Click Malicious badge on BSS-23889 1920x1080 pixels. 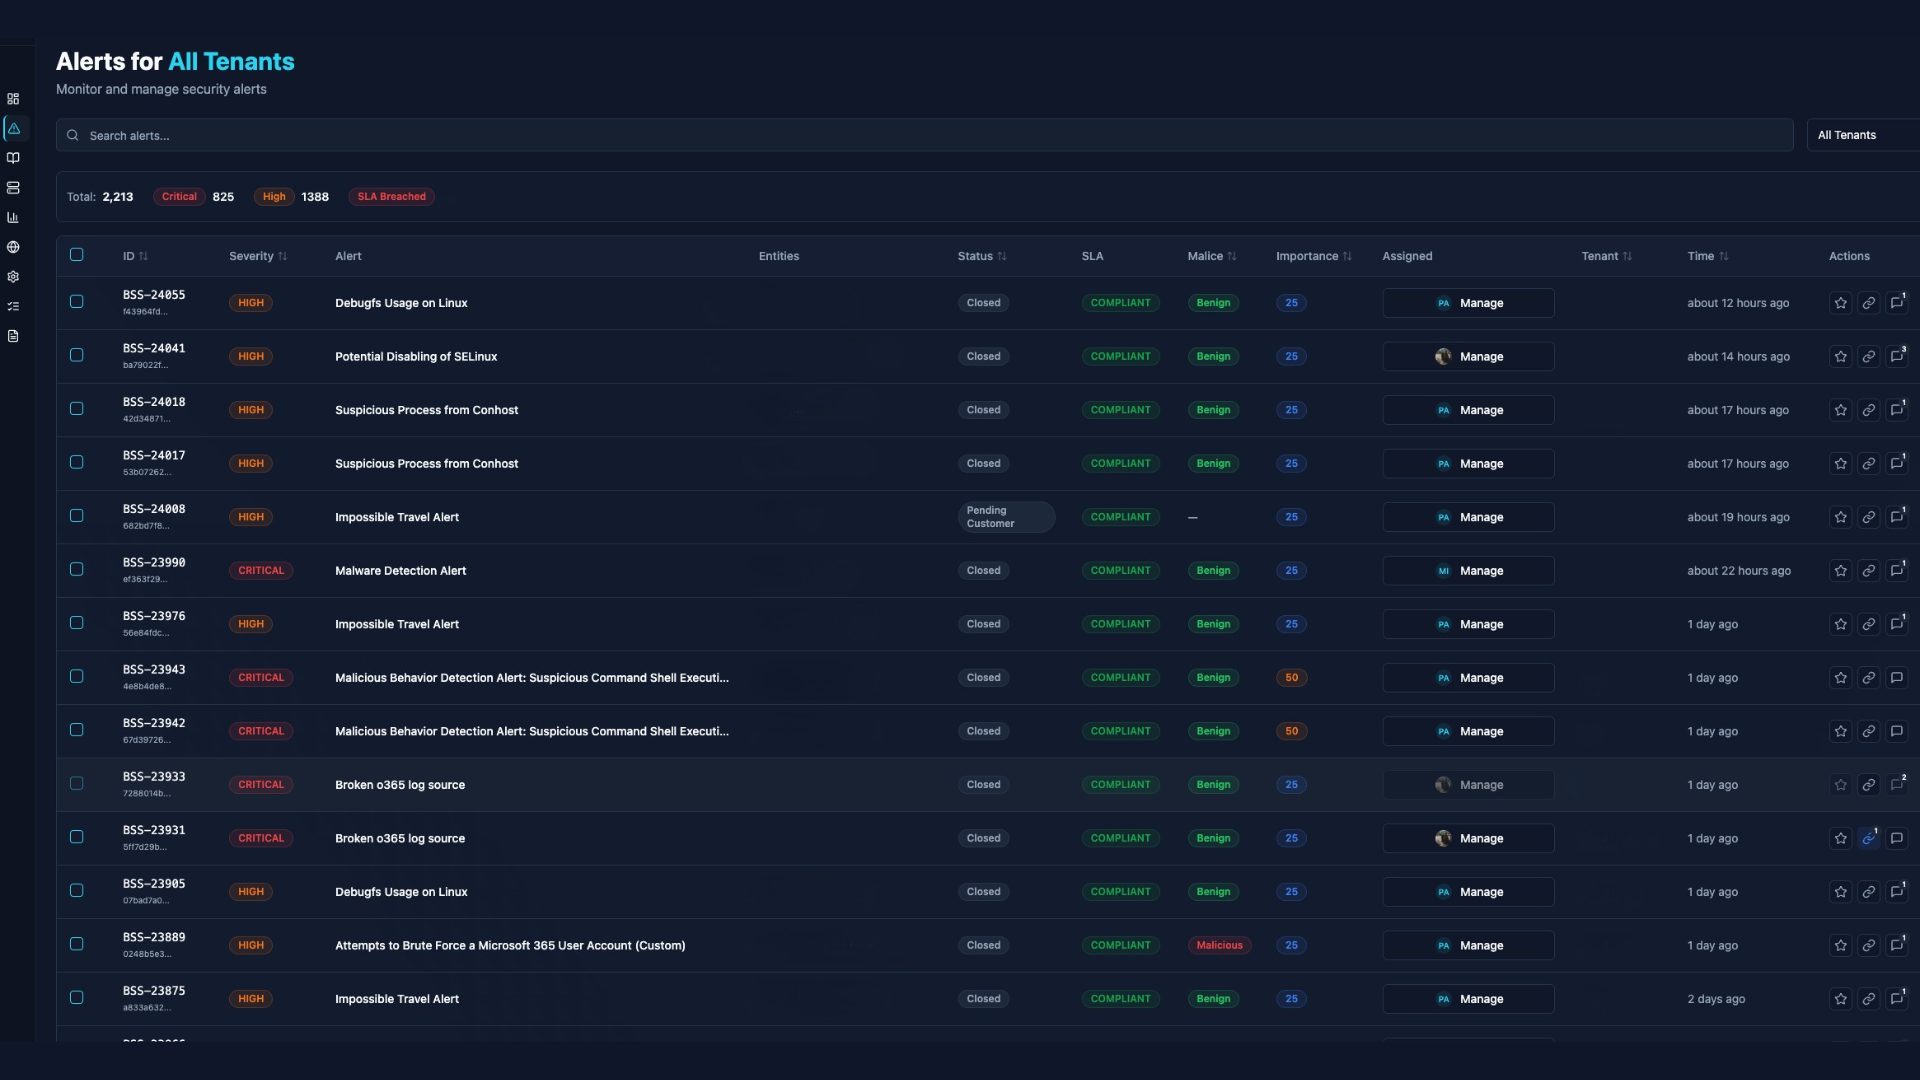tap(1219, 946)
